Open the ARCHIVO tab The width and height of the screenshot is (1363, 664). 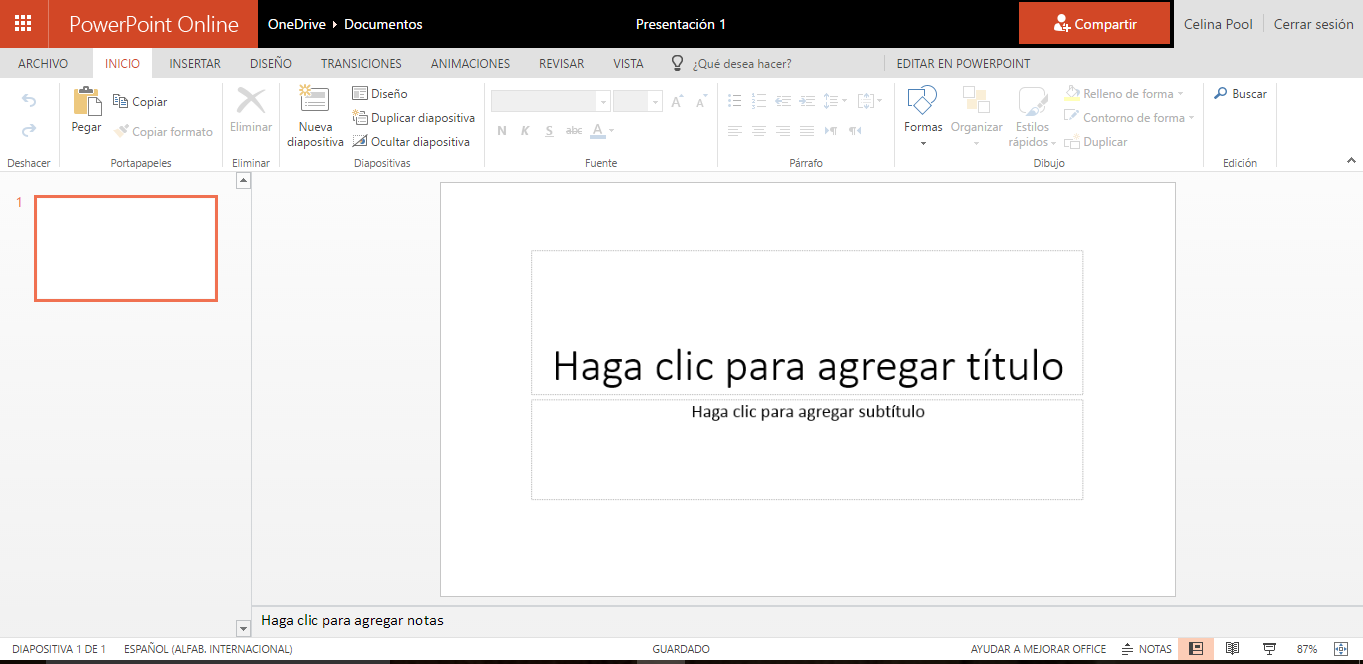tap(43, 63)
